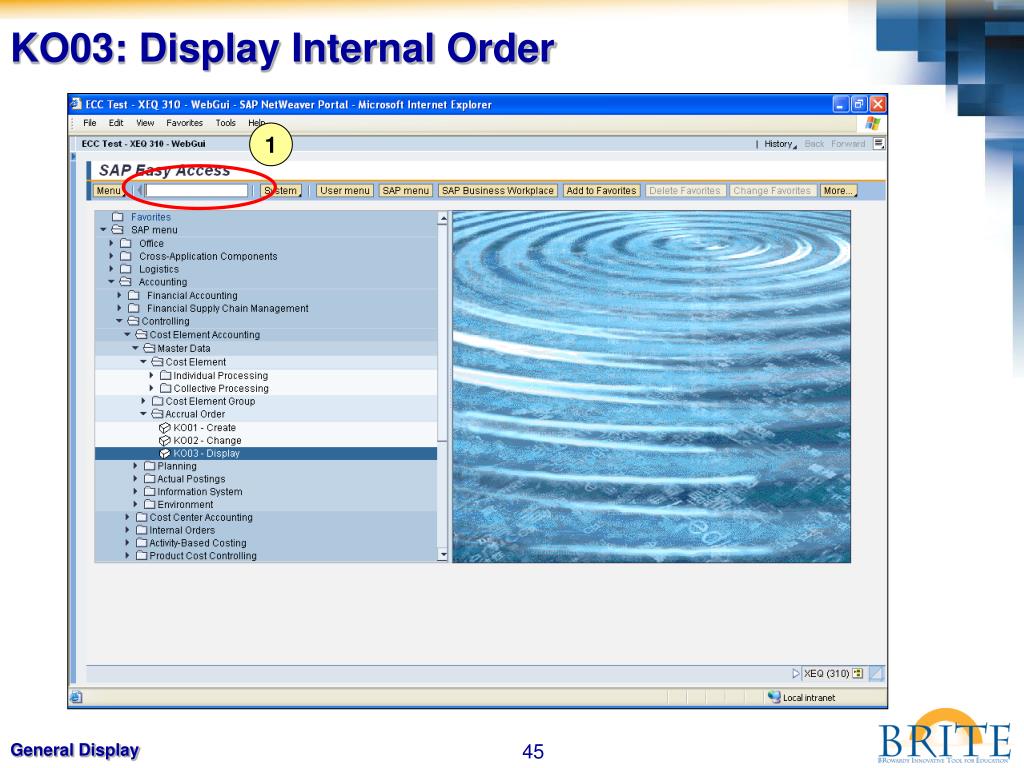Click the Office folder icon

pos(126,243)
